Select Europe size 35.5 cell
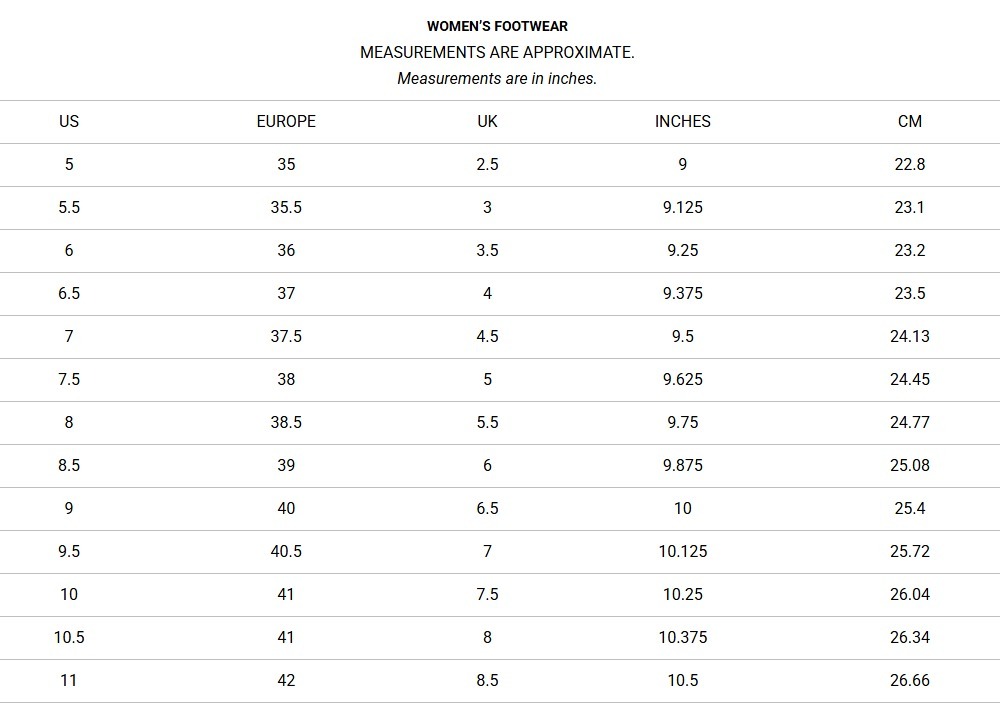Image resolution: width=1000 pixels, height=703 pixels. coord(286,207)
